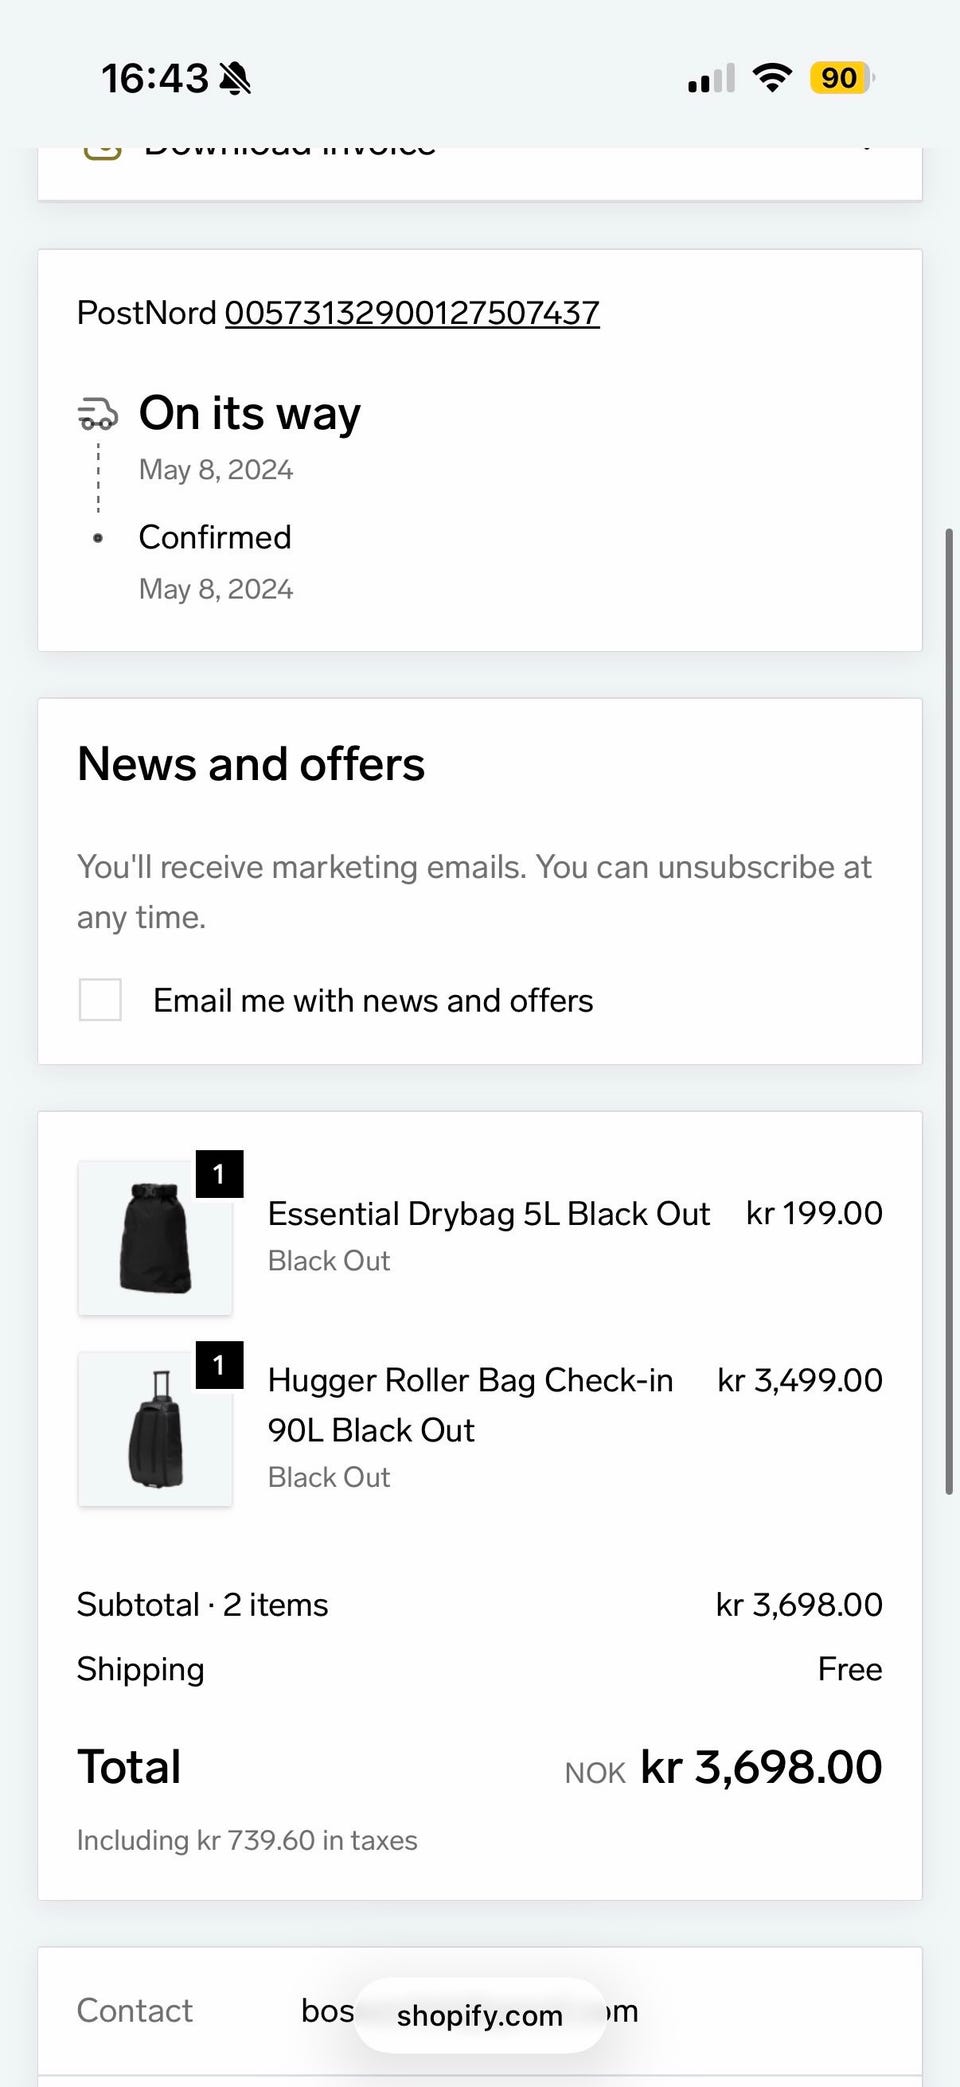Viewport: 960px width, 2087px height.
Task: Tap the quantity badge on the Drybag item
Action: 219,1174
